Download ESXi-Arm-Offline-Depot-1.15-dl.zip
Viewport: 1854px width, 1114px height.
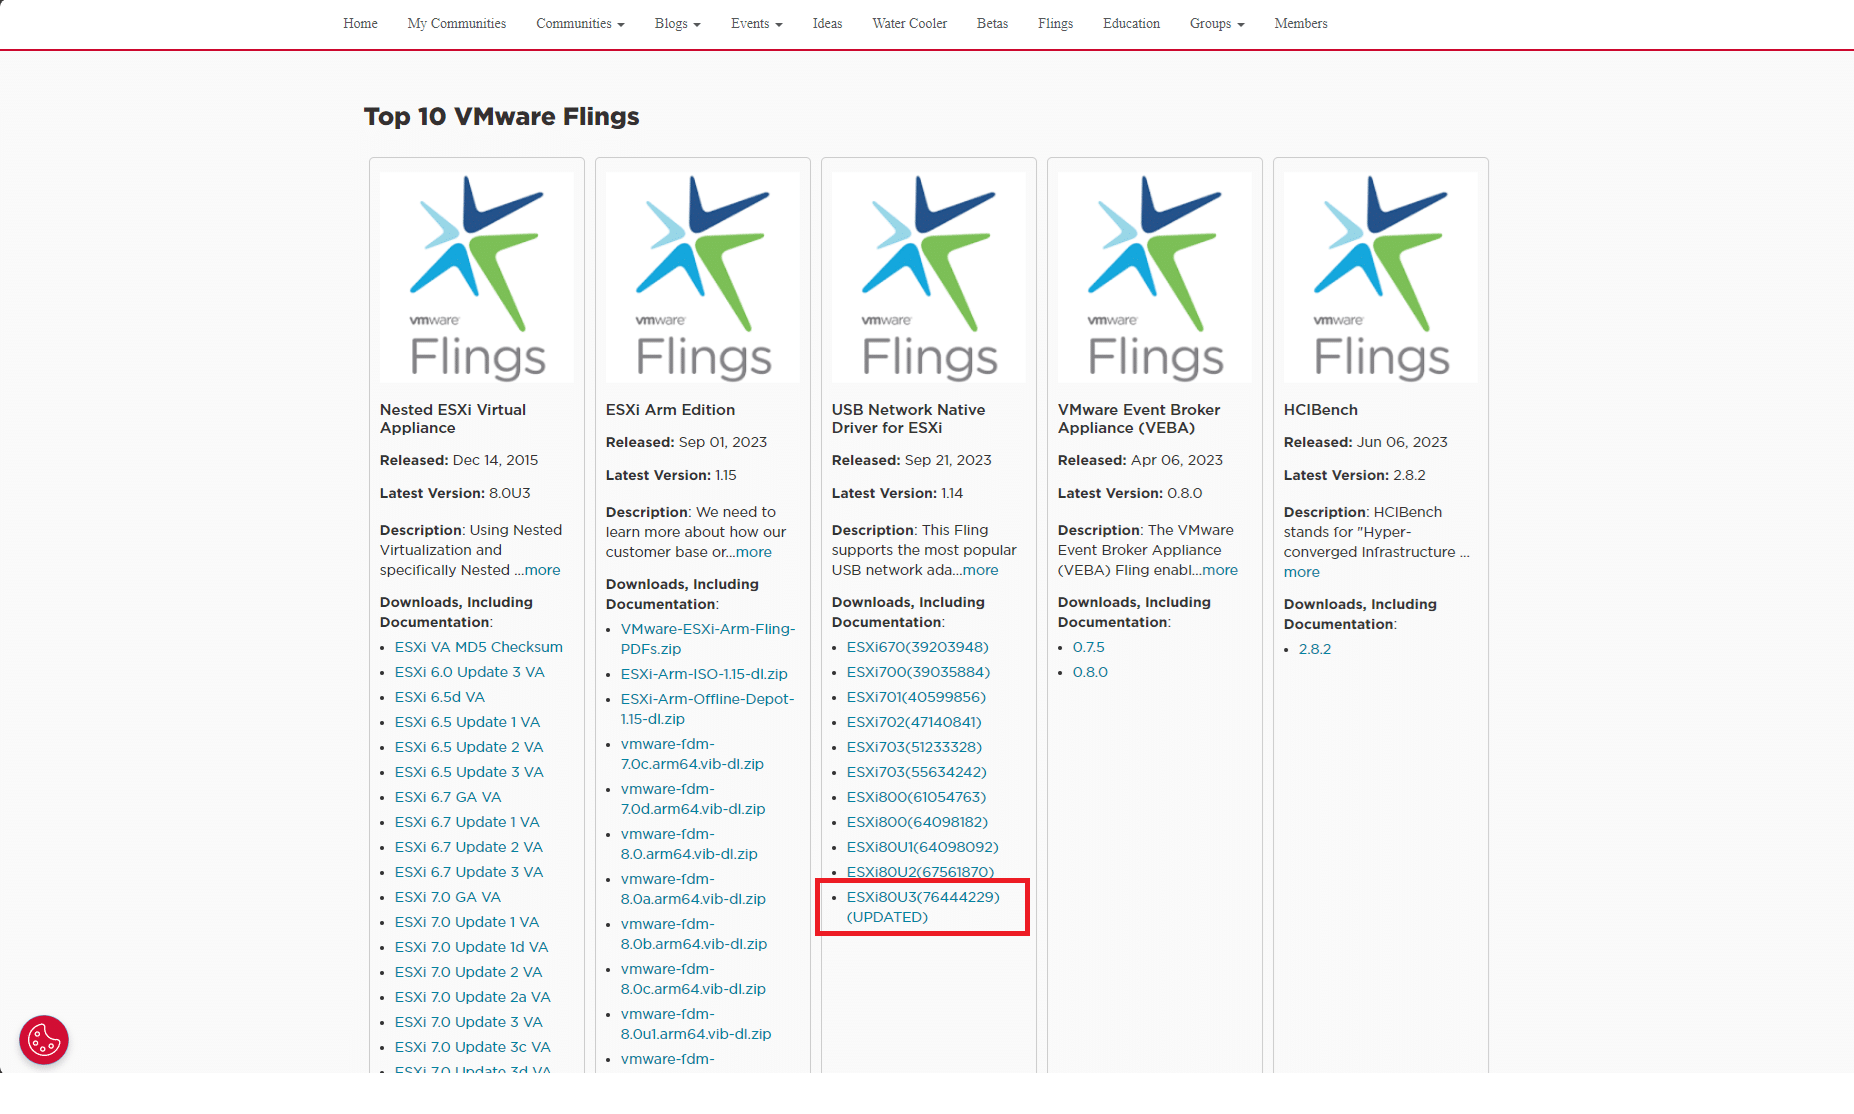pos(708,709)
